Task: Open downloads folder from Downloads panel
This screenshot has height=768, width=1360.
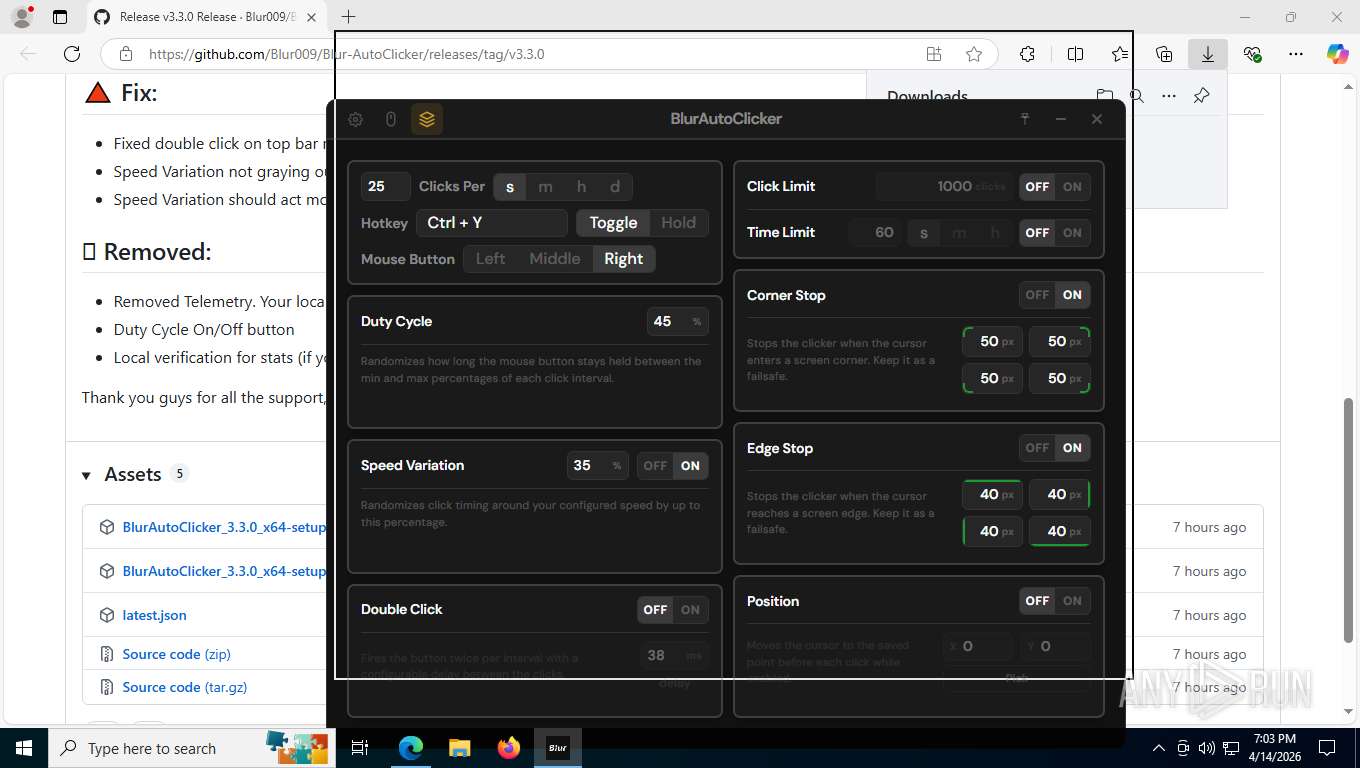Action: tap(1105, 96)
